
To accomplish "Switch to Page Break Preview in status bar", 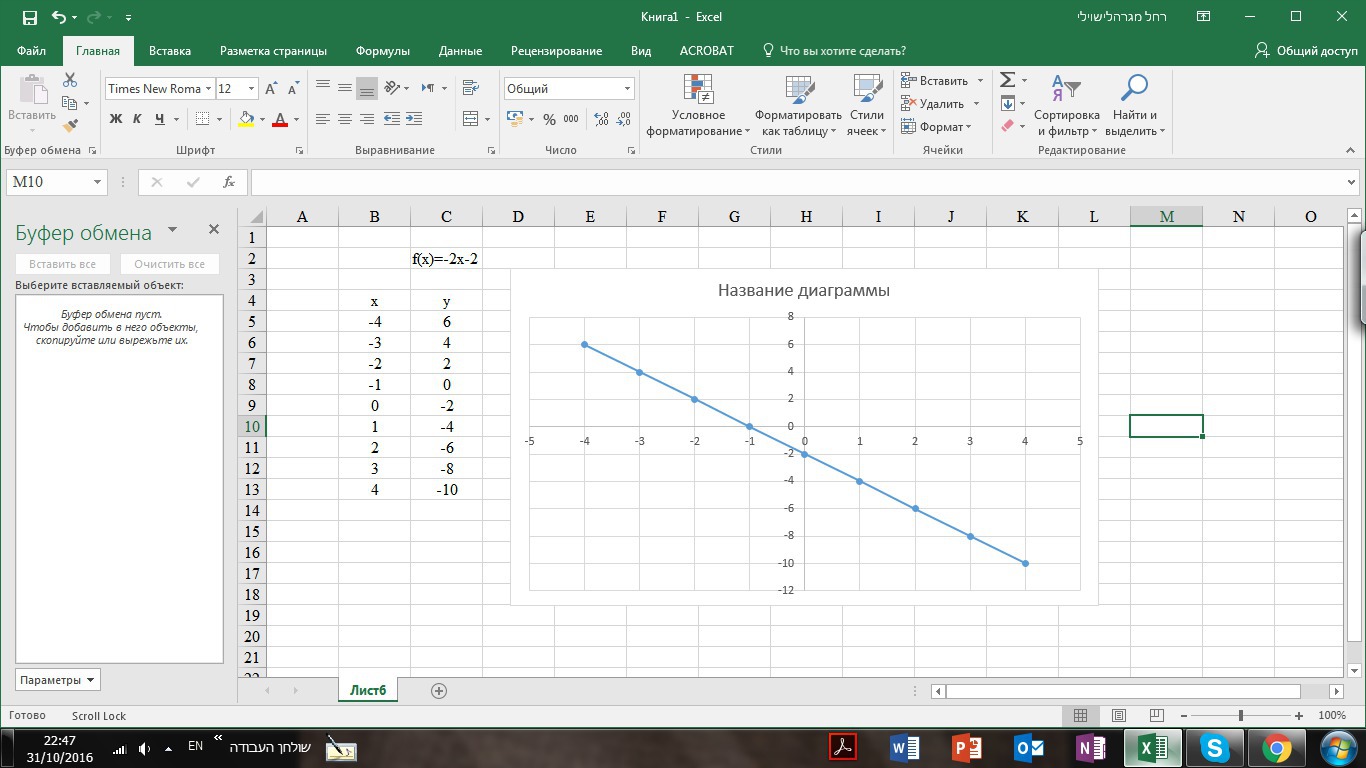I will 1157,715.
